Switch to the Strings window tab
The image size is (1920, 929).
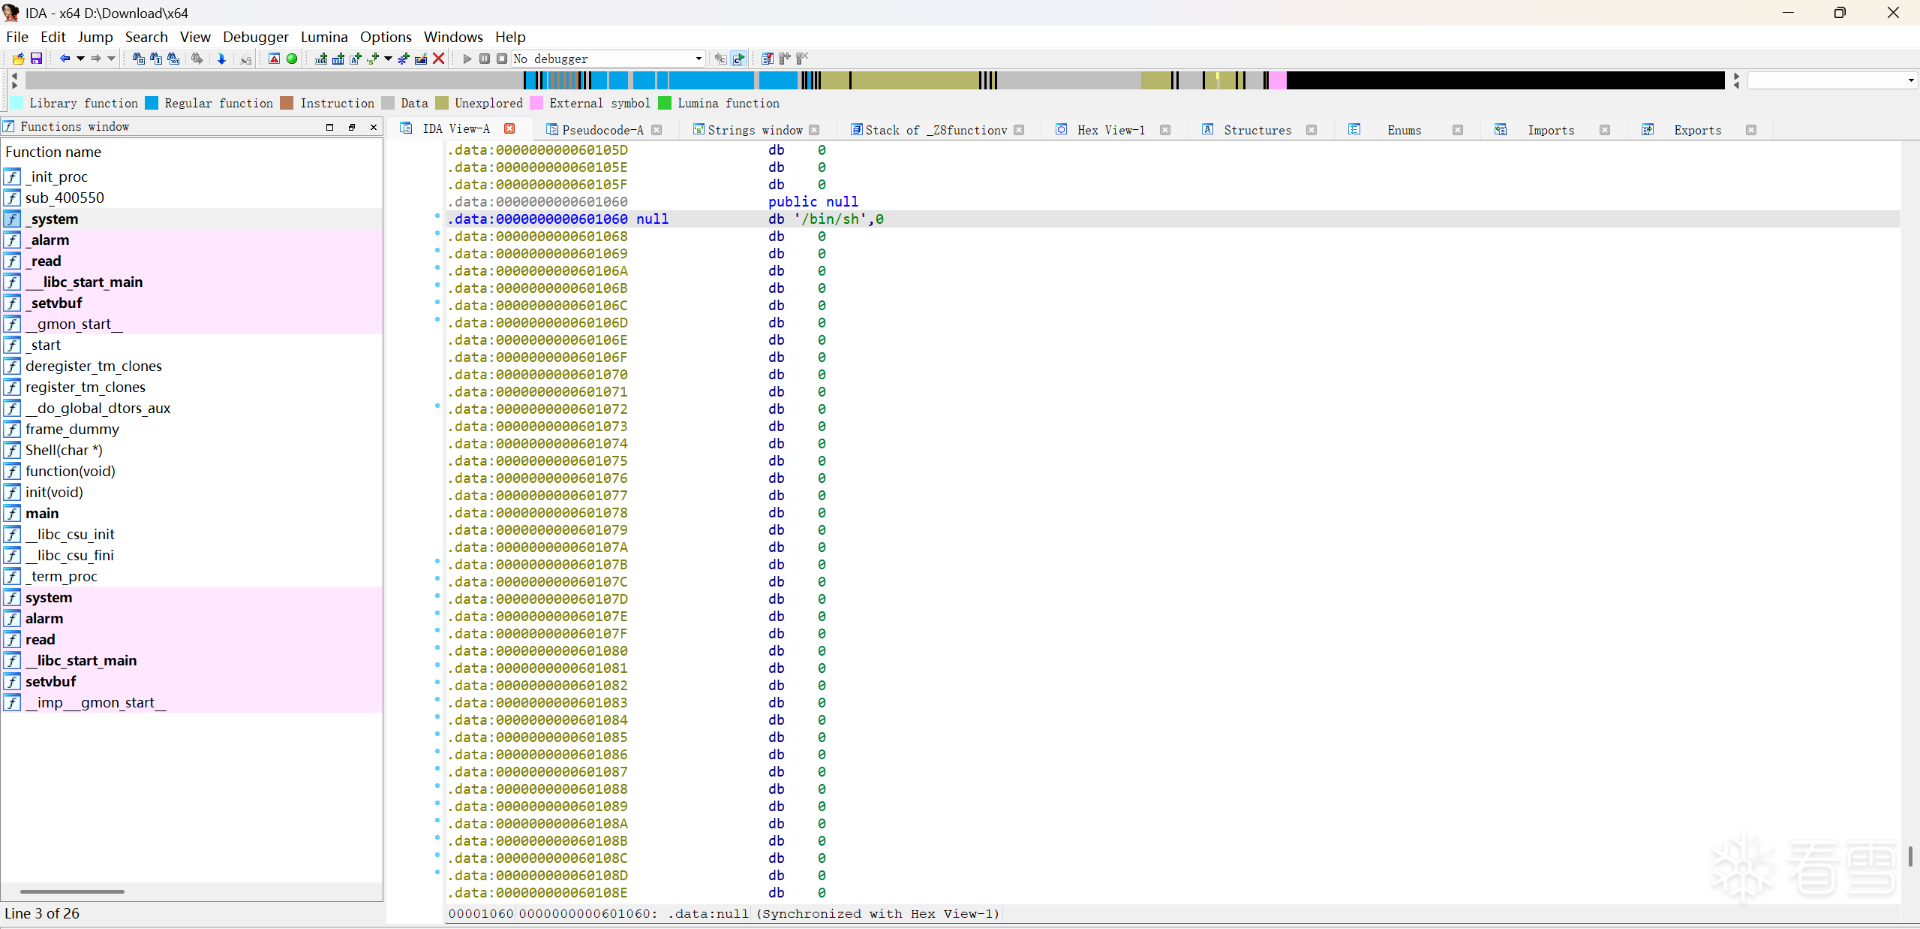pyautogui.click(x=755, y=130)
